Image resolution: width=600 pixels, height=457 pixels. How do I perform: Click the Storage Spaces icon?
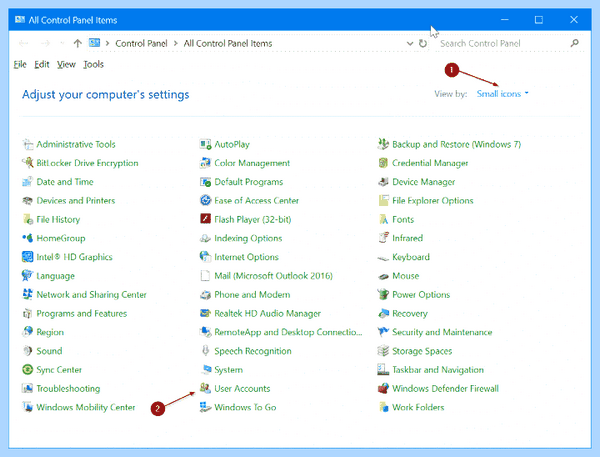tap(383, 351)
